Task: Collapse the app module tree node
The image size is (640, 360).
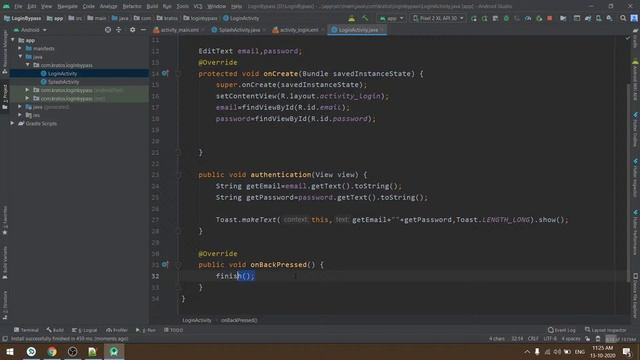Action: coord(13,40)
